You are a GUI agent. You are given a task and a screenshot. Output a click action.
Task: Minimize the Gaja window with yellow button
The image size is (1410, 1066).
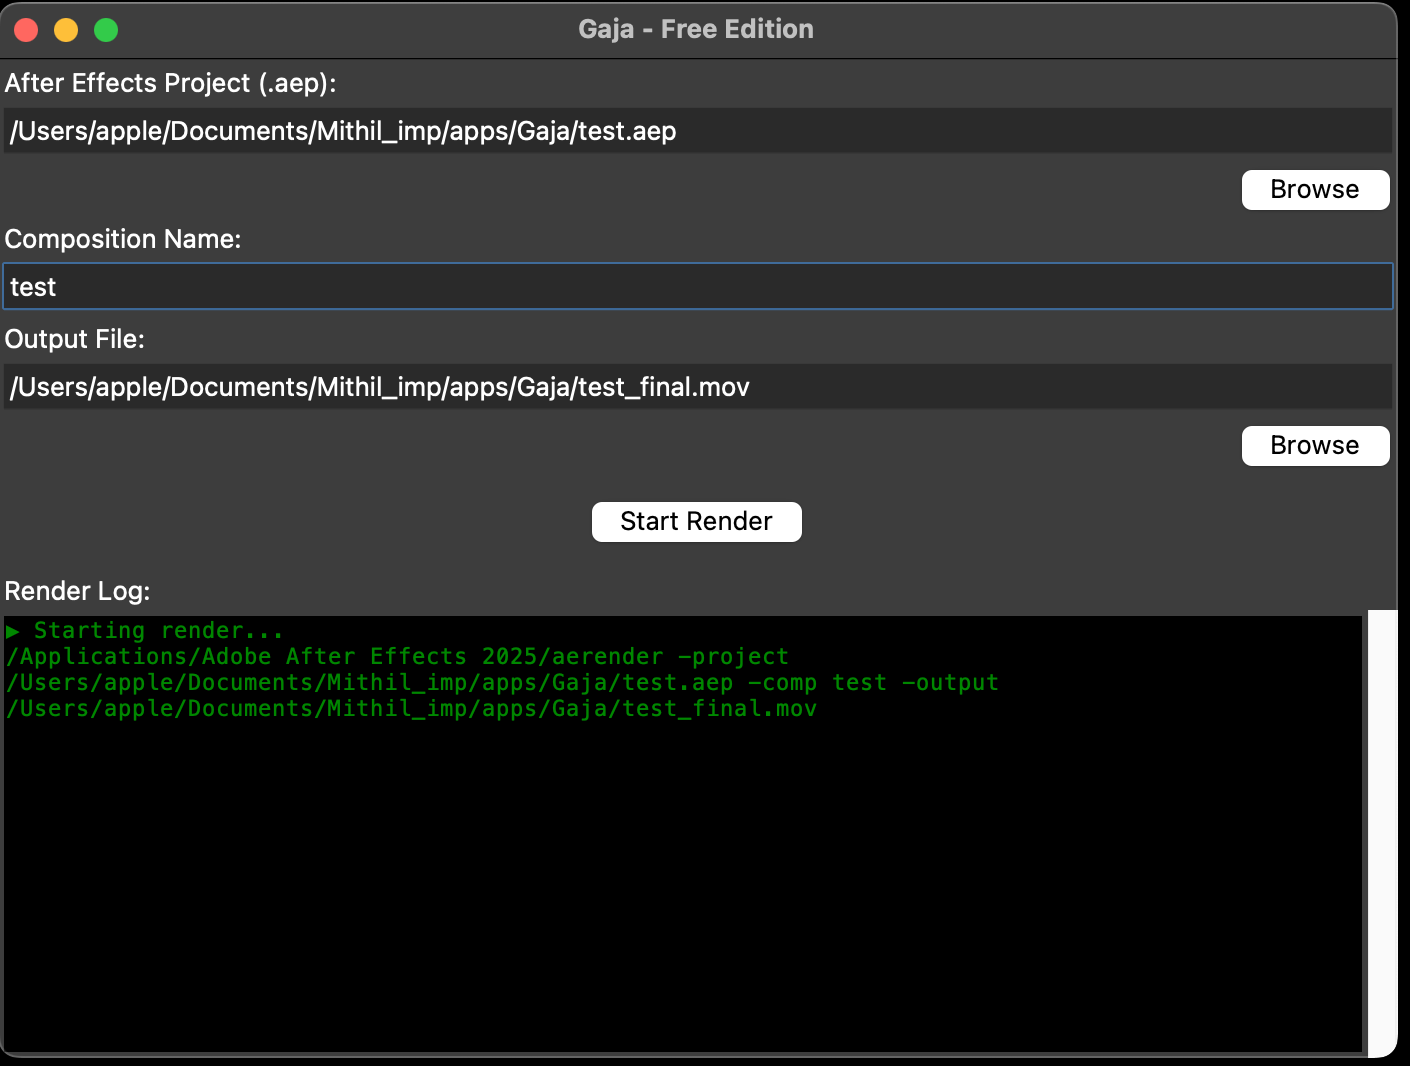(x=66, y=30)
